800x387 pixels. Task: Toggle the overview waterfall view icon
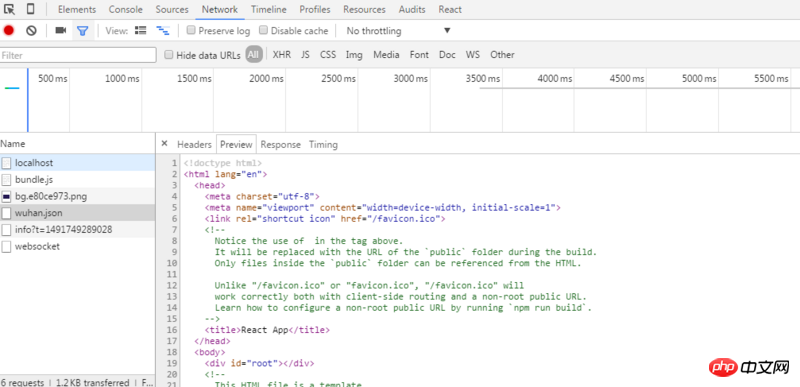click(x=163, y=31)
